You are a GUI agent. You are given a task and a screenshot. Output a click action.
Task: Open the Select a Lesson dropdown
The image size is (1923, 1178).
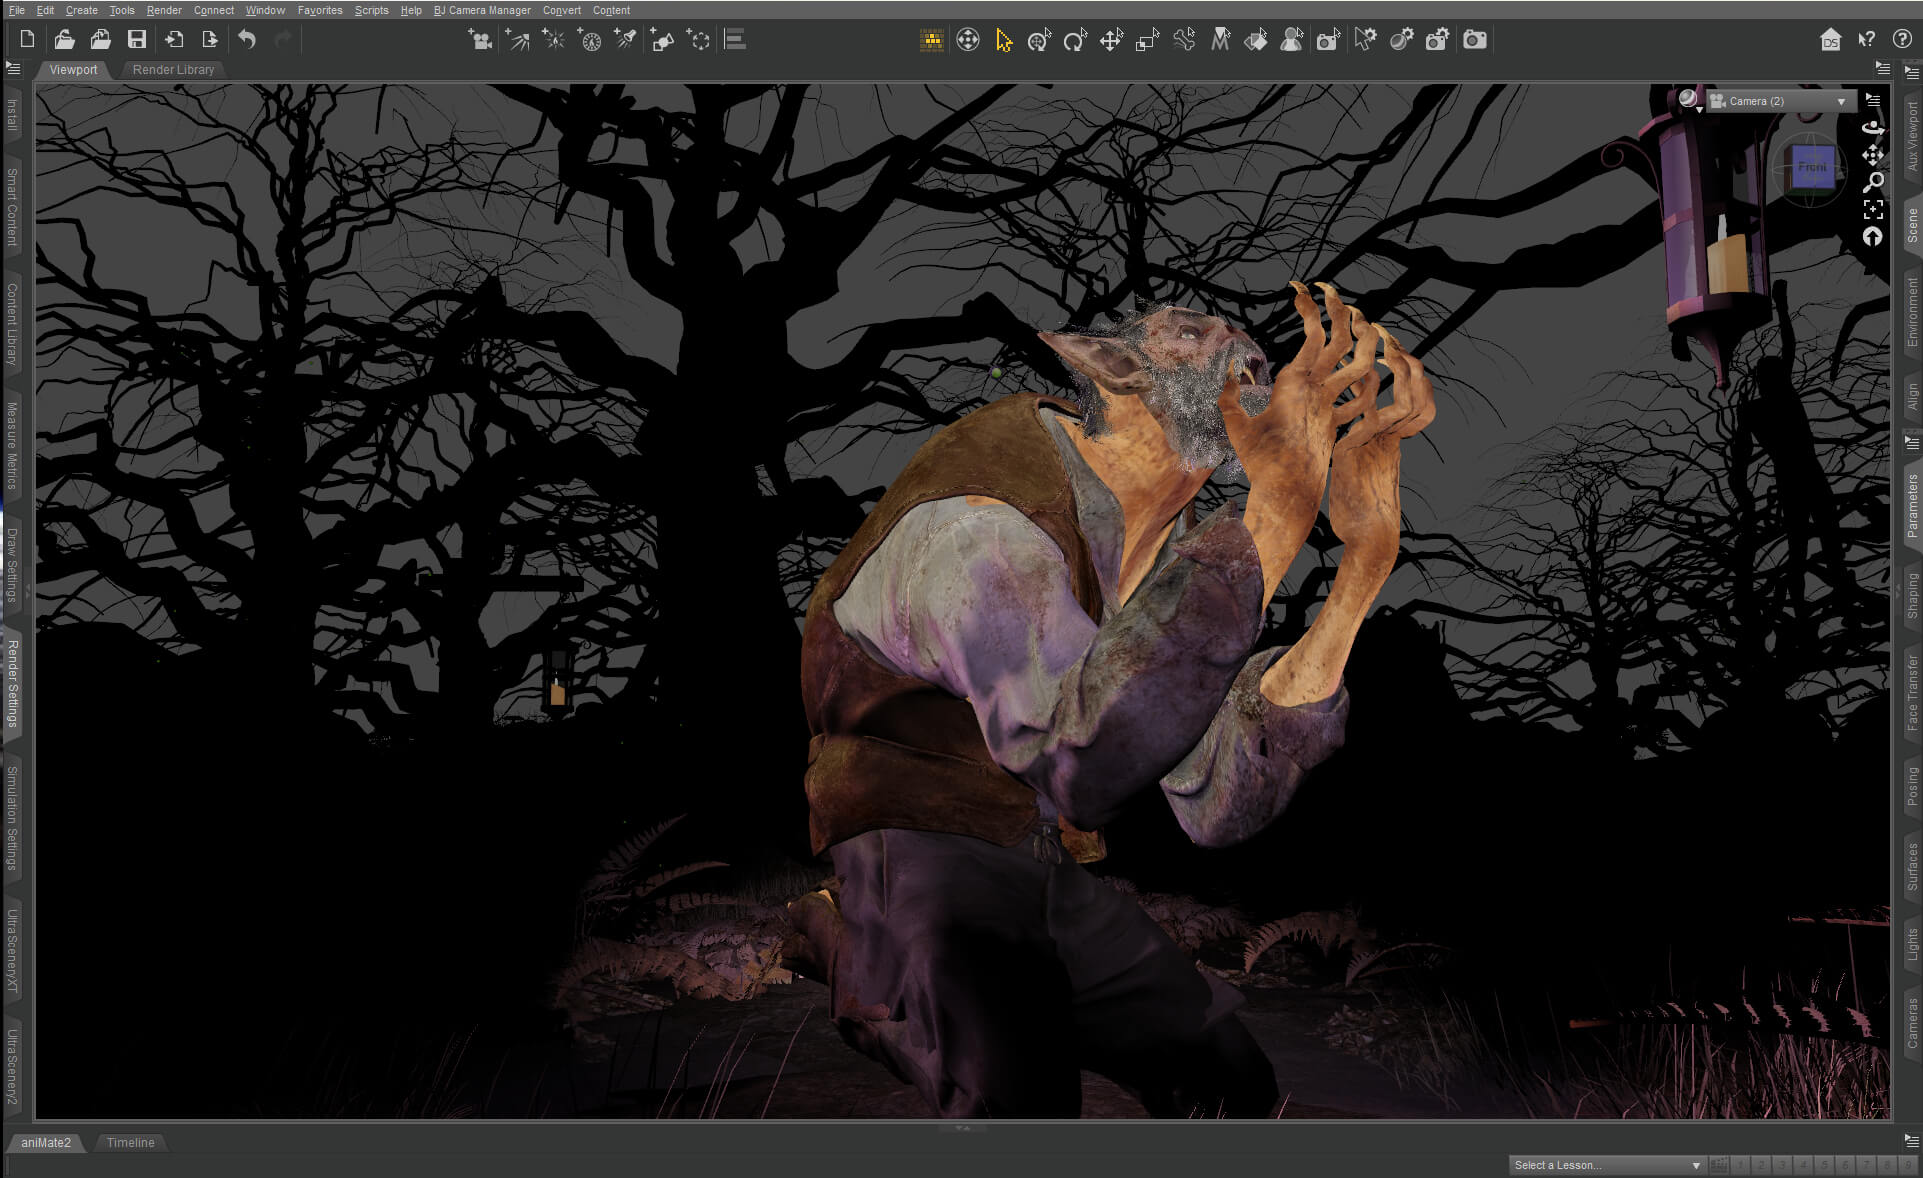1607,1165
